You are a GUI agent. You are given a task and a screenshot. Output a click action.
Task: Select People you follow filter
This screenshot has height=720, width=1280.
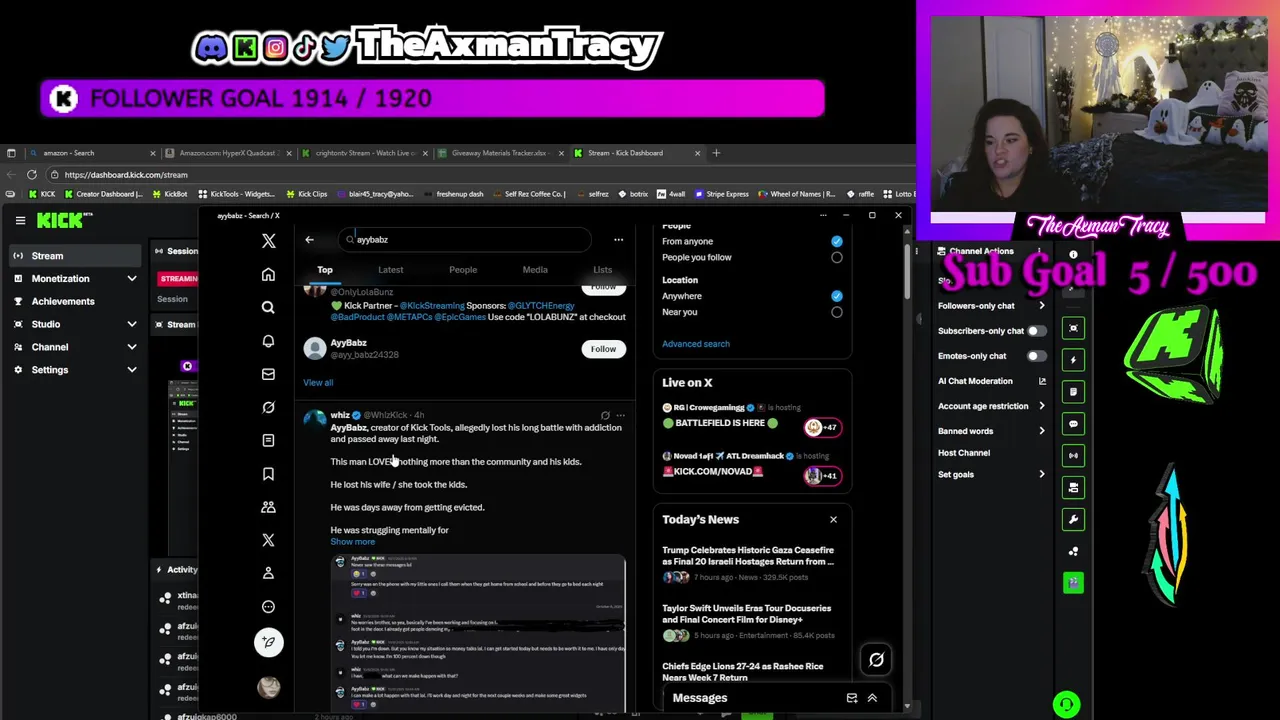coord(836,257)
